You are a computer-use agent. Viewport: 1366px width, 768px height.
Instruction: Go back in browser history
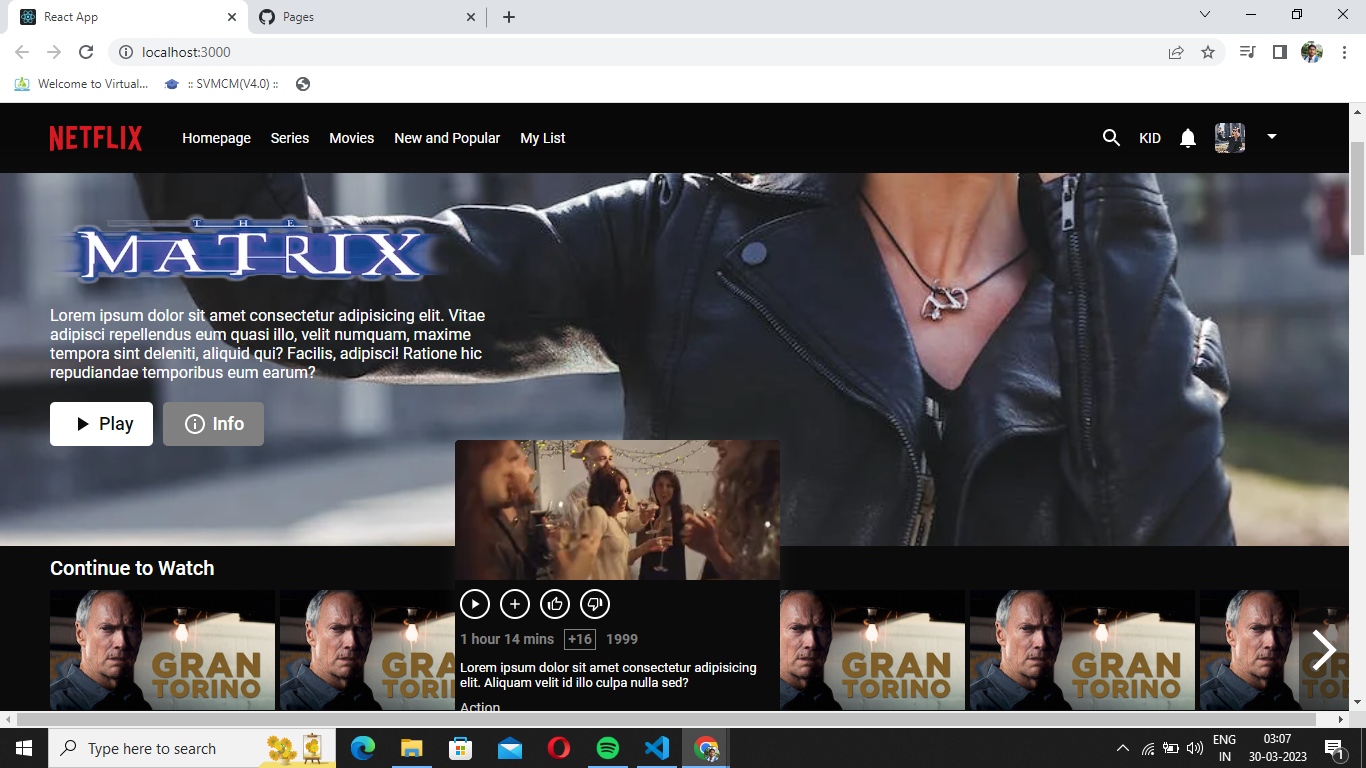22,52
